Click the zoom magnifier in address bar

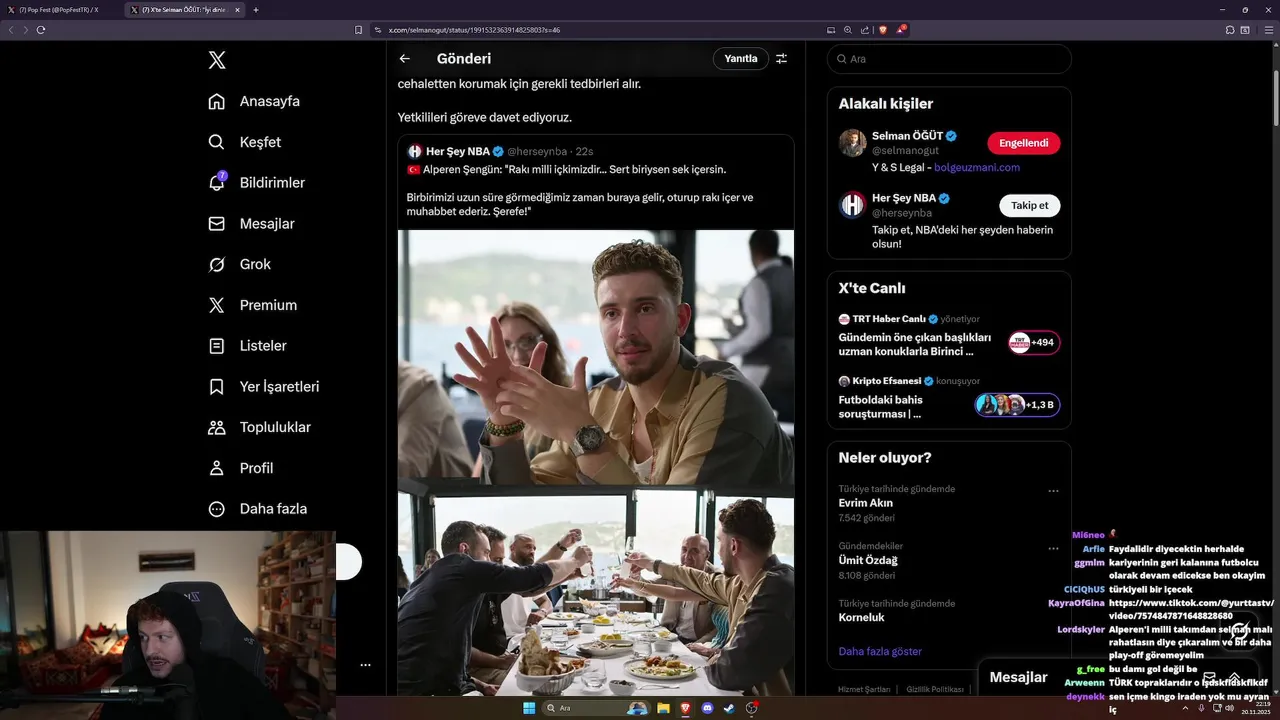848,30
